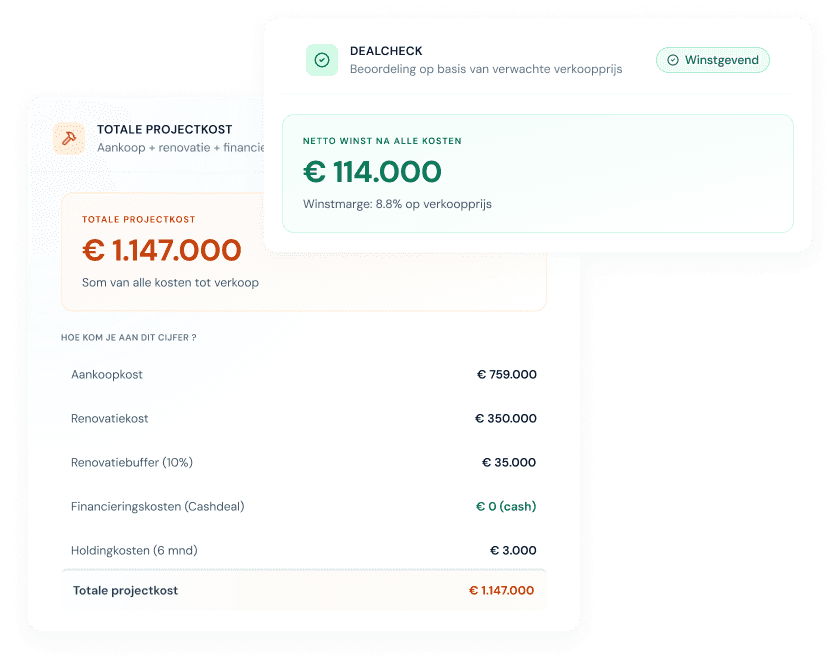Click the € 350.000 value
Screen dimensions: 840x670
[x=505, y=418]
